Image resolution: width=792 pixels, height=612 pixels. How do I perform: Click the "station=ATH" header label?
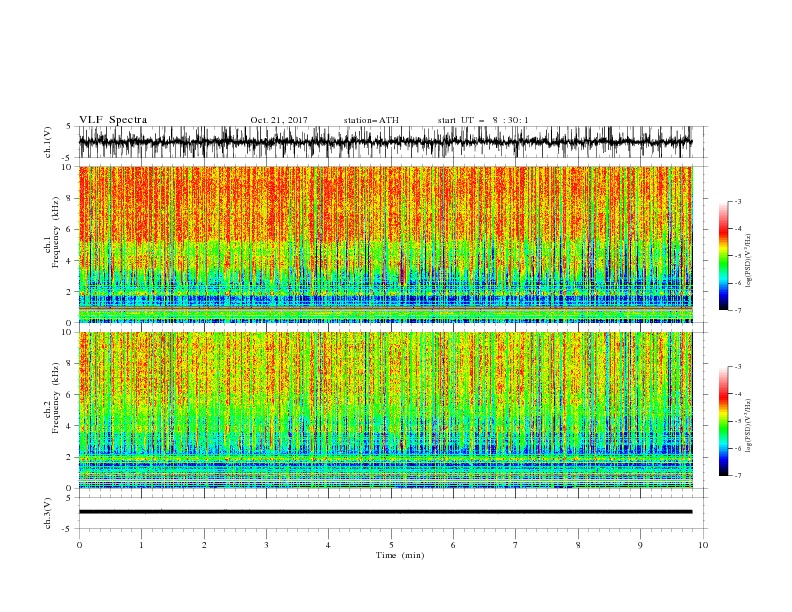pos(371,120)
